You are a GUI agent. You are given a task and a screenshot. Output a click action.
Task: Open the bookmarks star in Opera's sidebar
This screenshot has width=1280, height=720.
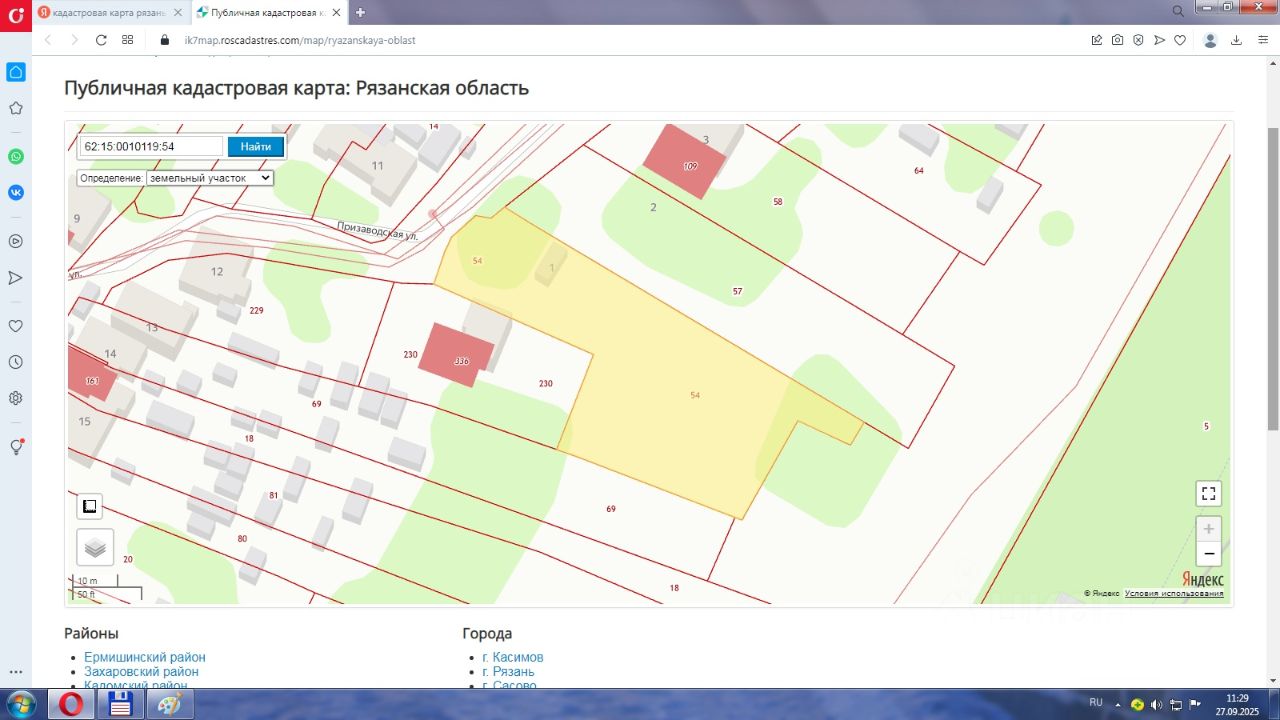(x=16, y=108)
